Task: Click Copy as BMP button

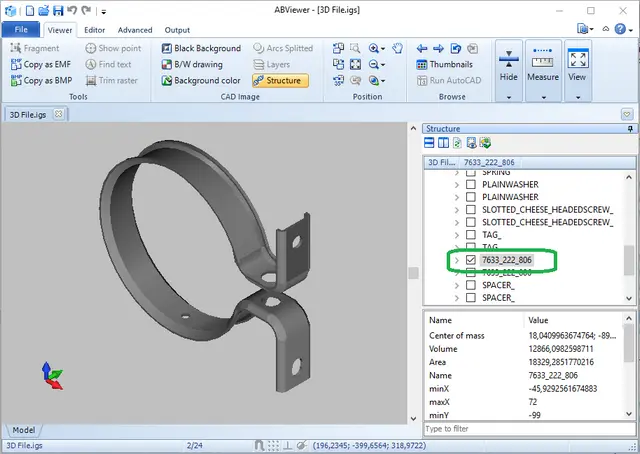Action: click(42, 80)
